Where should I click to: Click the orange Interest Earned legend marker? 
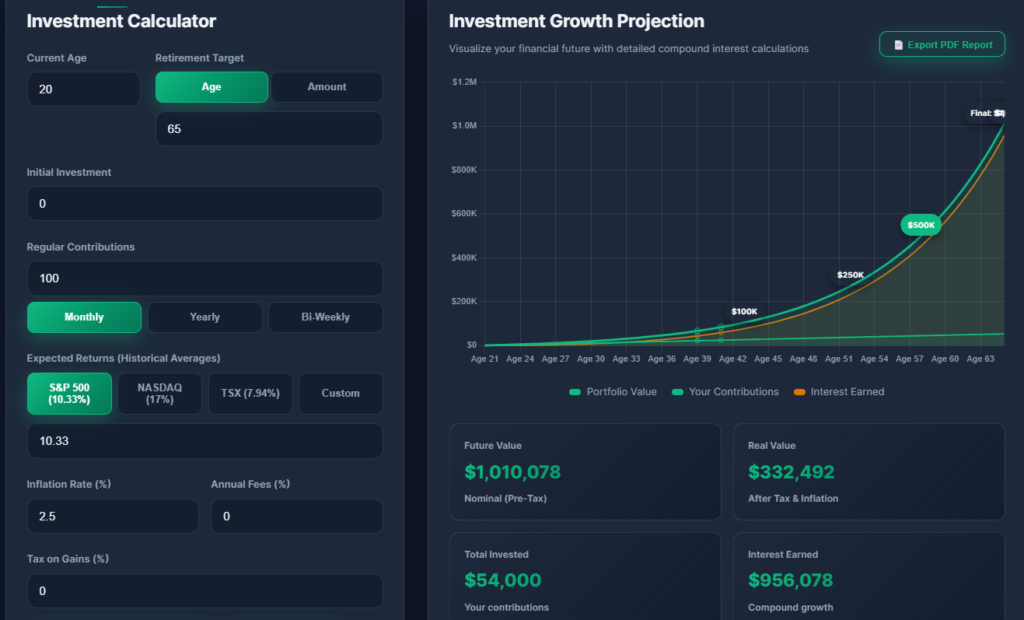(798, 392)
